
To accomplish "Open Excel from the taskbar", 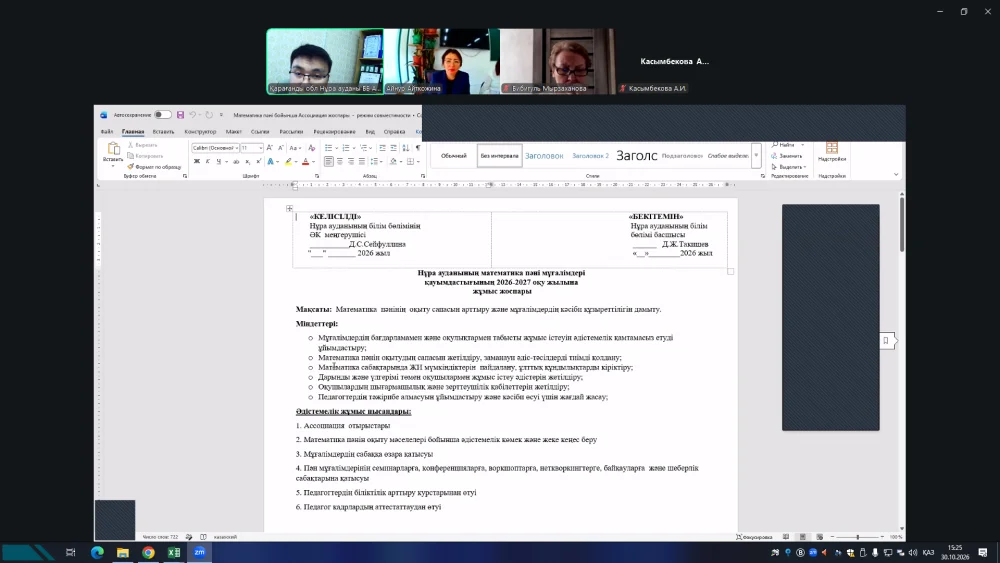I will coord(174,552).
